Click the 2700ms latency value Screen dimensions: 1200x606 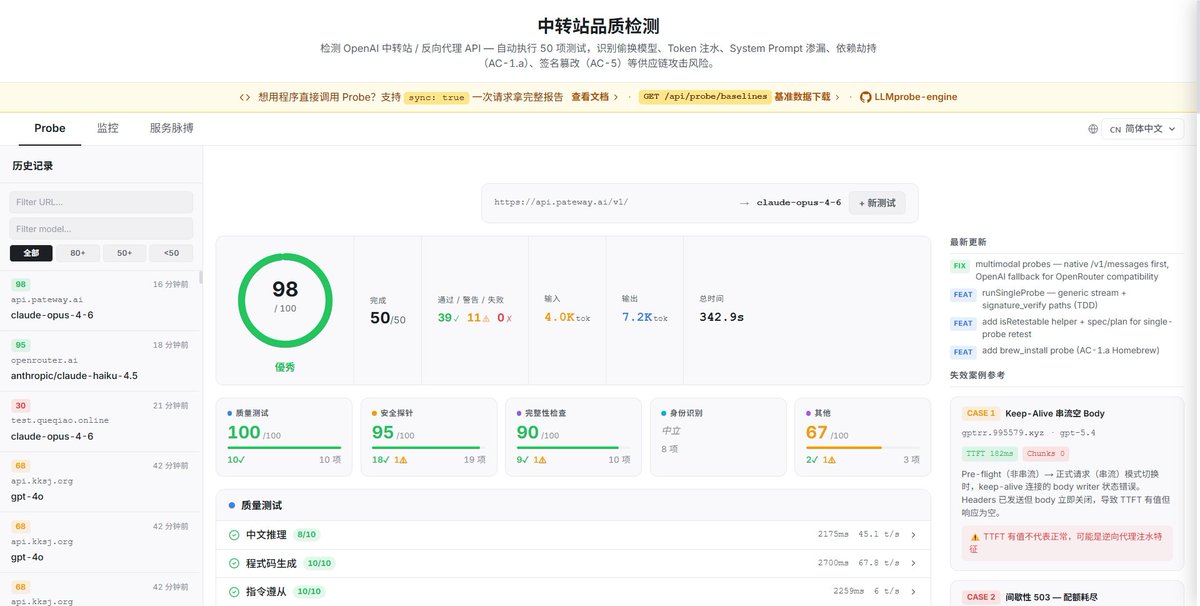(834, 563)
